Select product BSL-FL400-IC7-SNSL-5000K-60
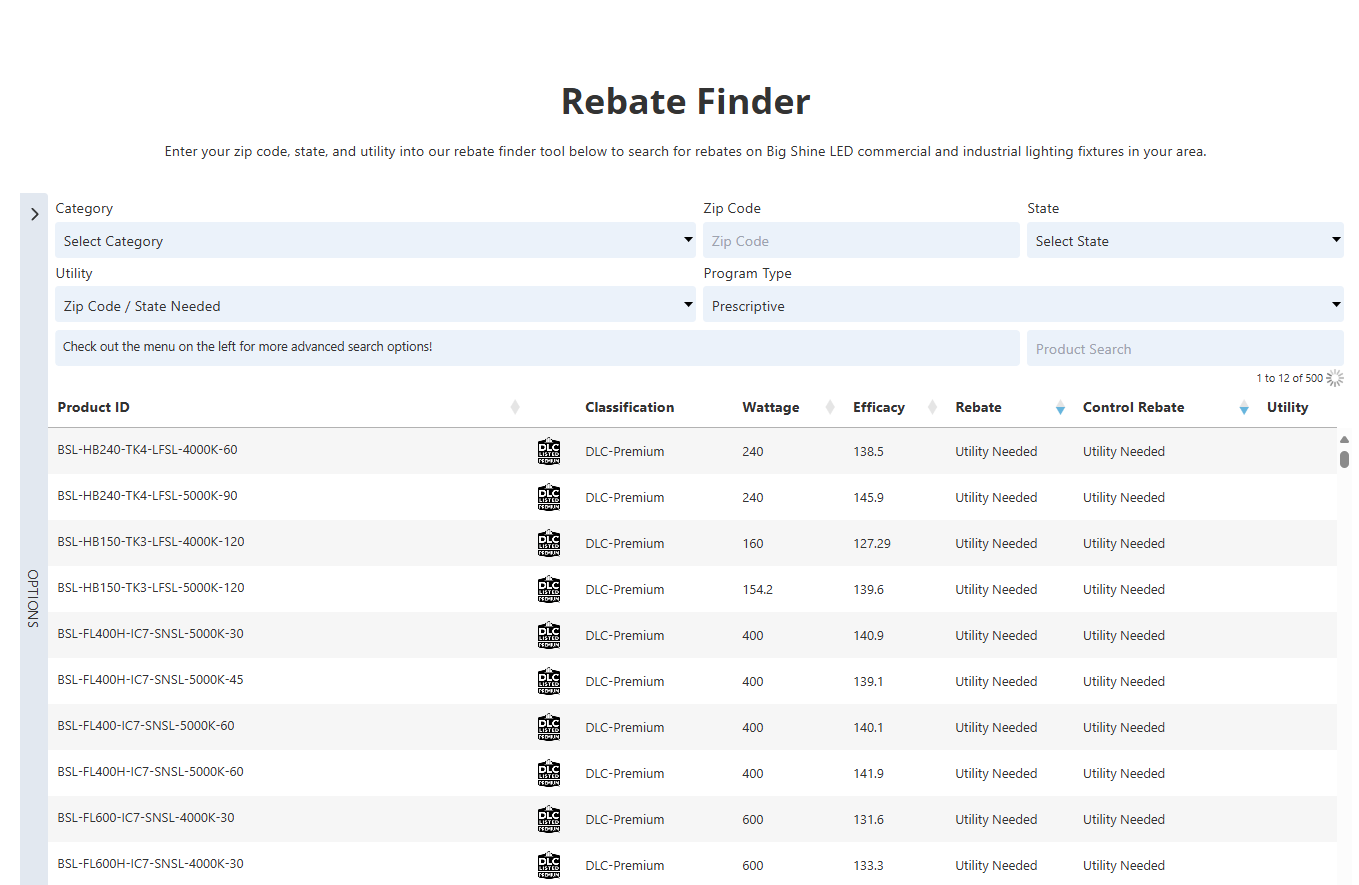The image size is (1359, 885). [146, 726]
